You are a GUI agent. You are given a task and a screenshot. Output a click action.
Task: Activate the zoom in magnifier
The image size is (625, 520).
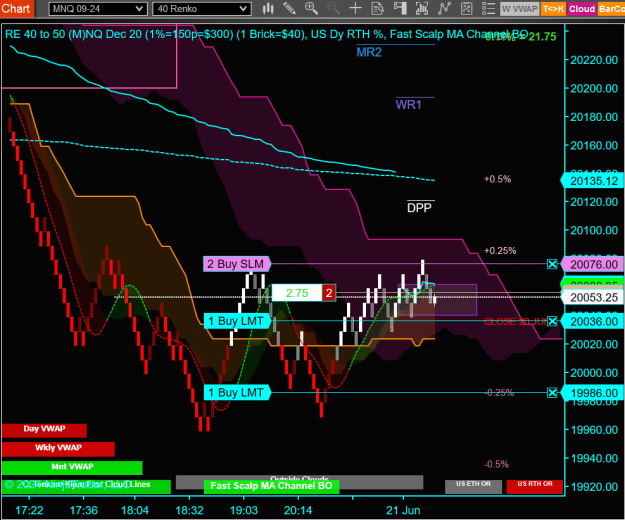(311, 8)
